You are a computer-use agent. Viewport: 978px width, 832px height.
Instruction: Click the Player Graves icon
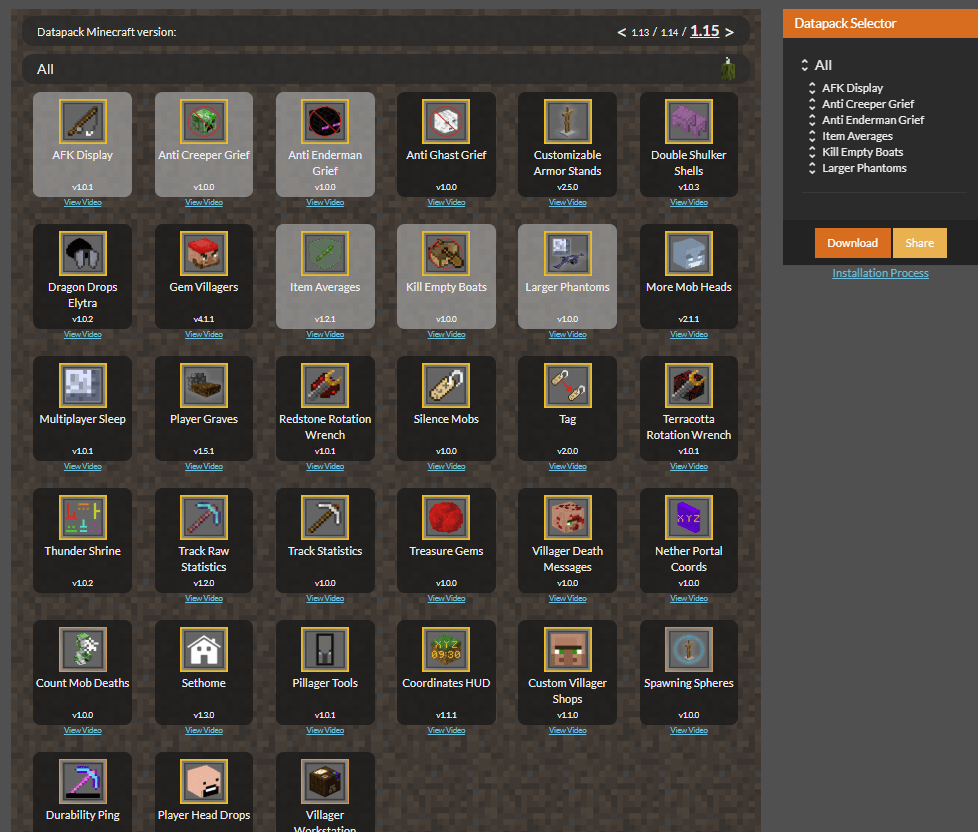pos(204,385)
